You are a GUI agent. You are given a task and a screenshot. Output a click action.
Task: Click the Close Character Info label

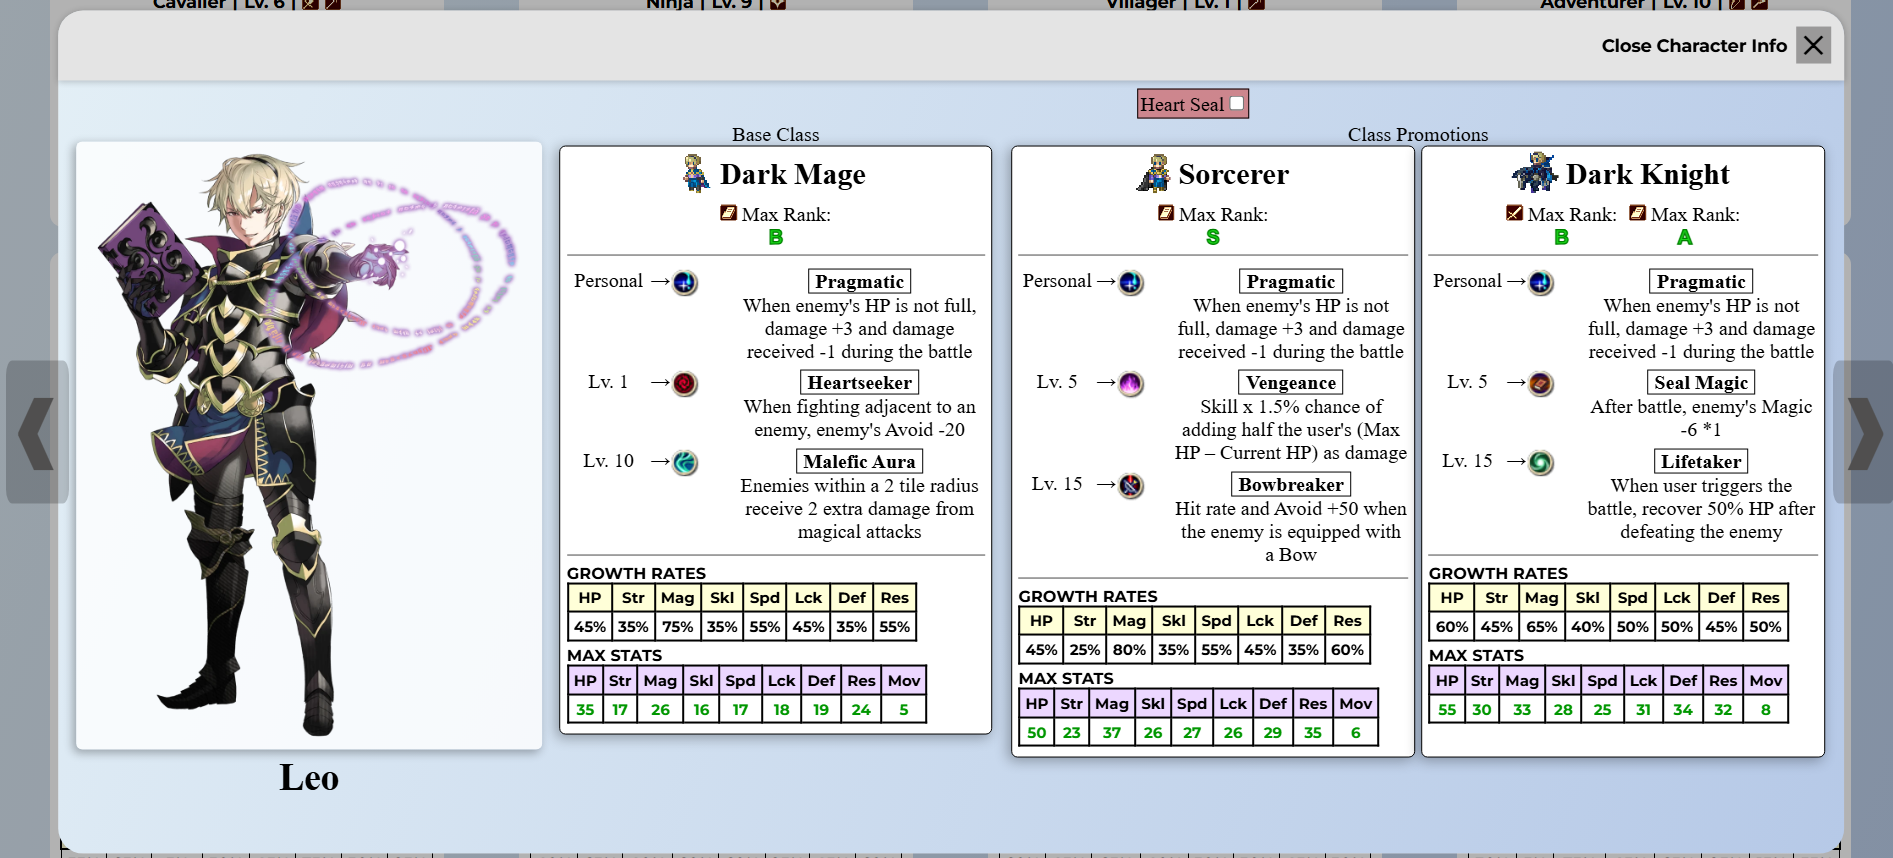point(1694,46)
